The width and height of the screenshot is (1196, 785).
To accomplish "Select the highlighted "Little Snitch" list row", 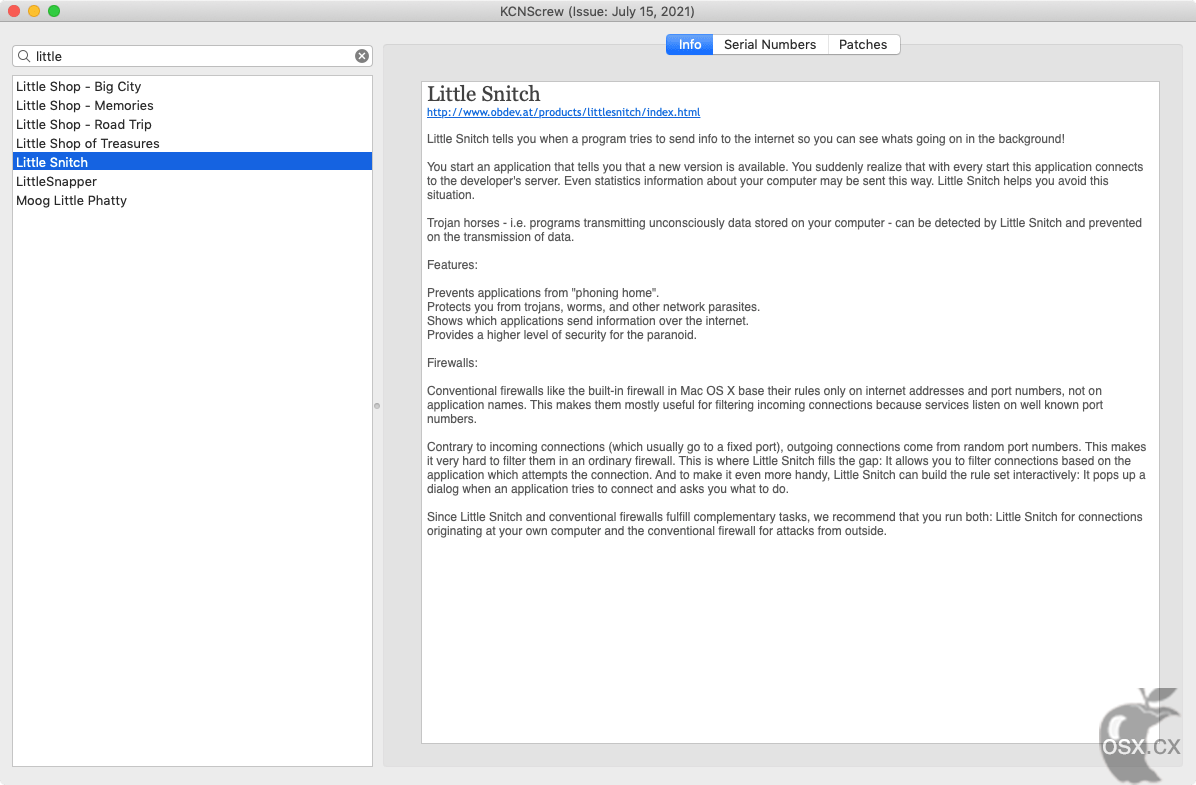I will point(192,162).
